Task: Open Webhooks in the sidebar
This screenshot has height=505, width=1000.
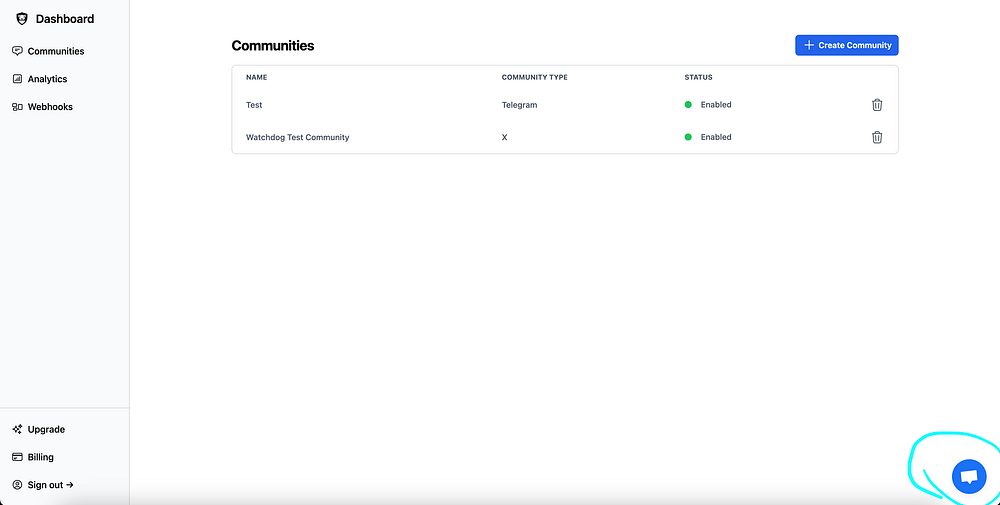Action: [x=50, y=106]
